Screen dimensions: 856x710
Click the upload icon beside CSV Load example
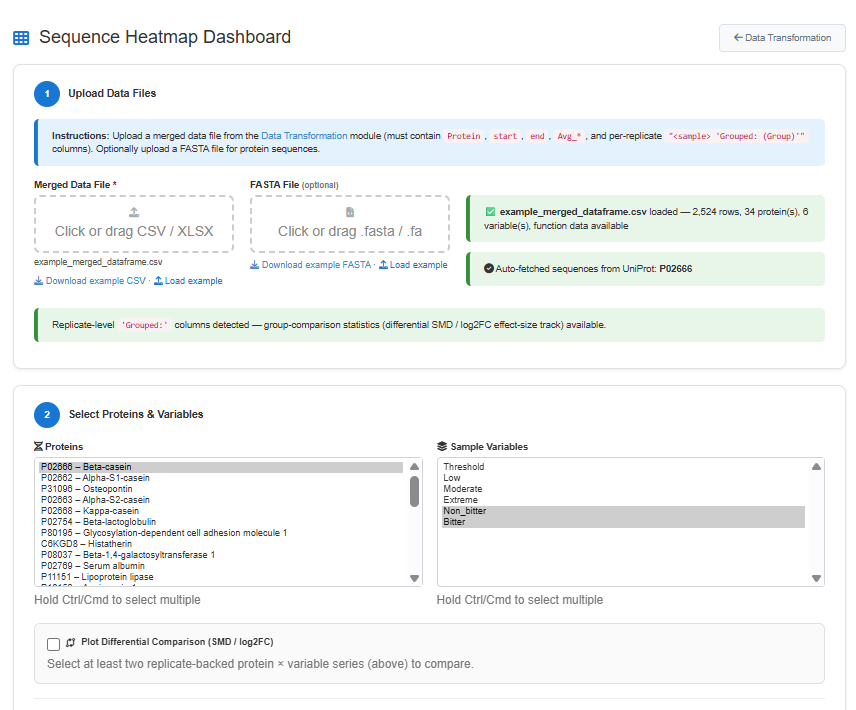(x=158, y=281)
